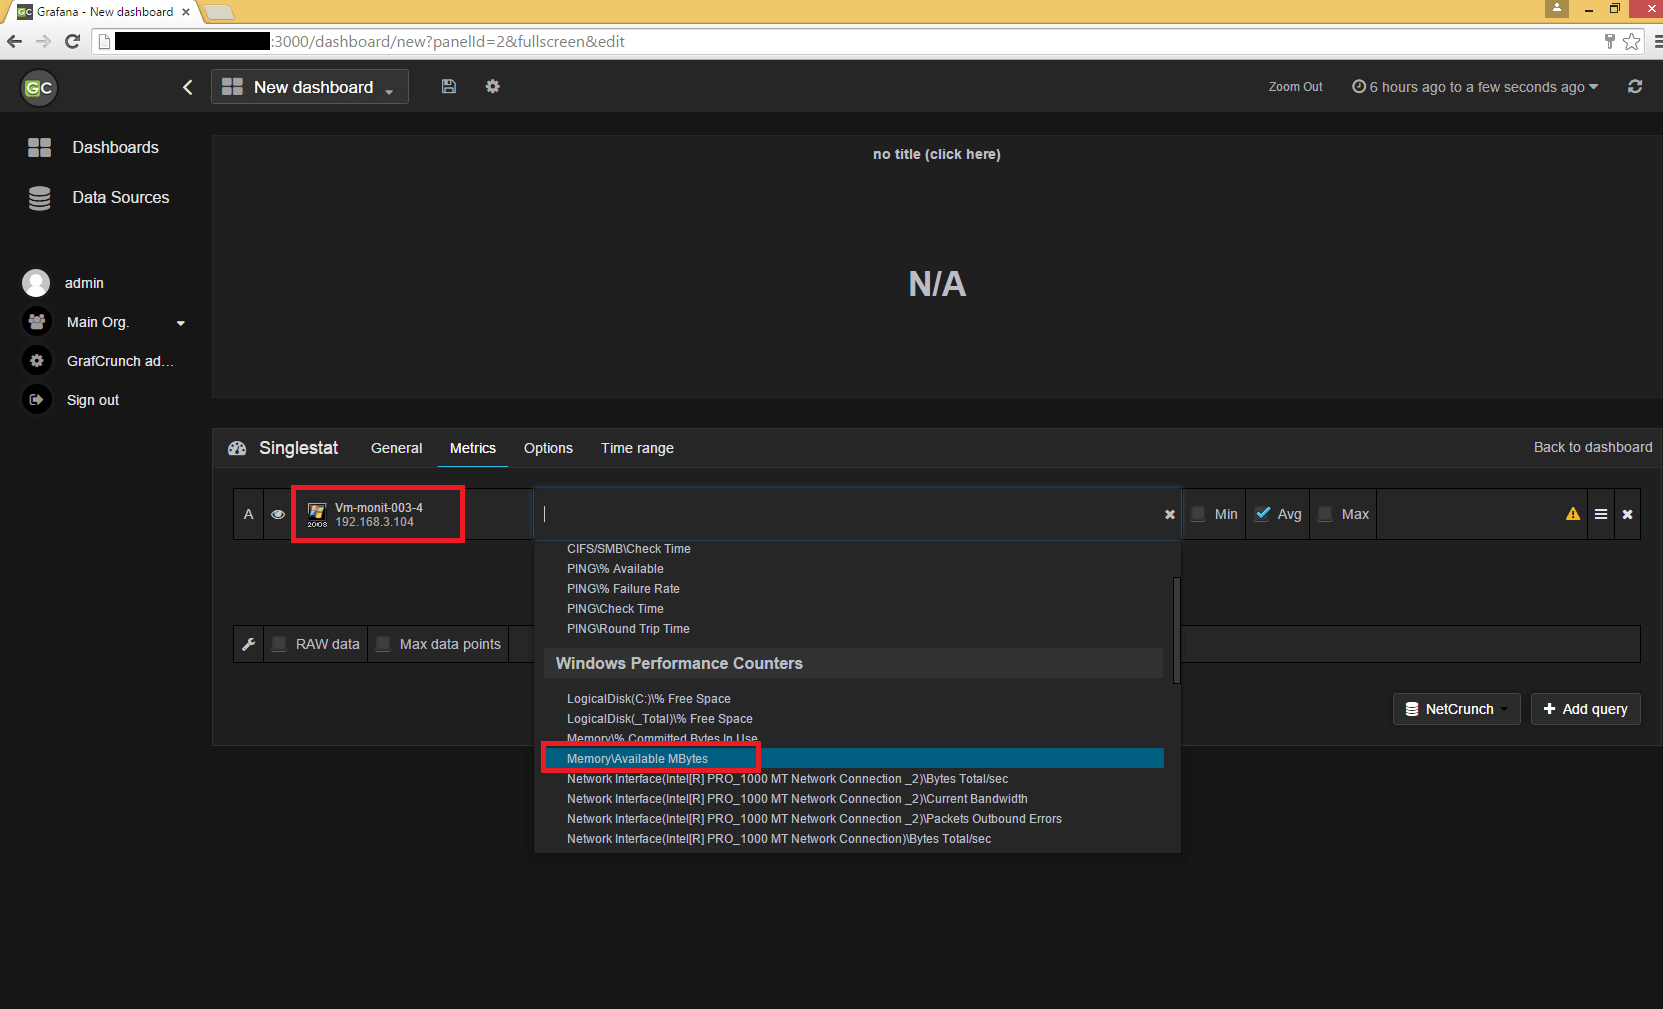
Task: Select PING\% Available counter
Action: tap(615, 569)
